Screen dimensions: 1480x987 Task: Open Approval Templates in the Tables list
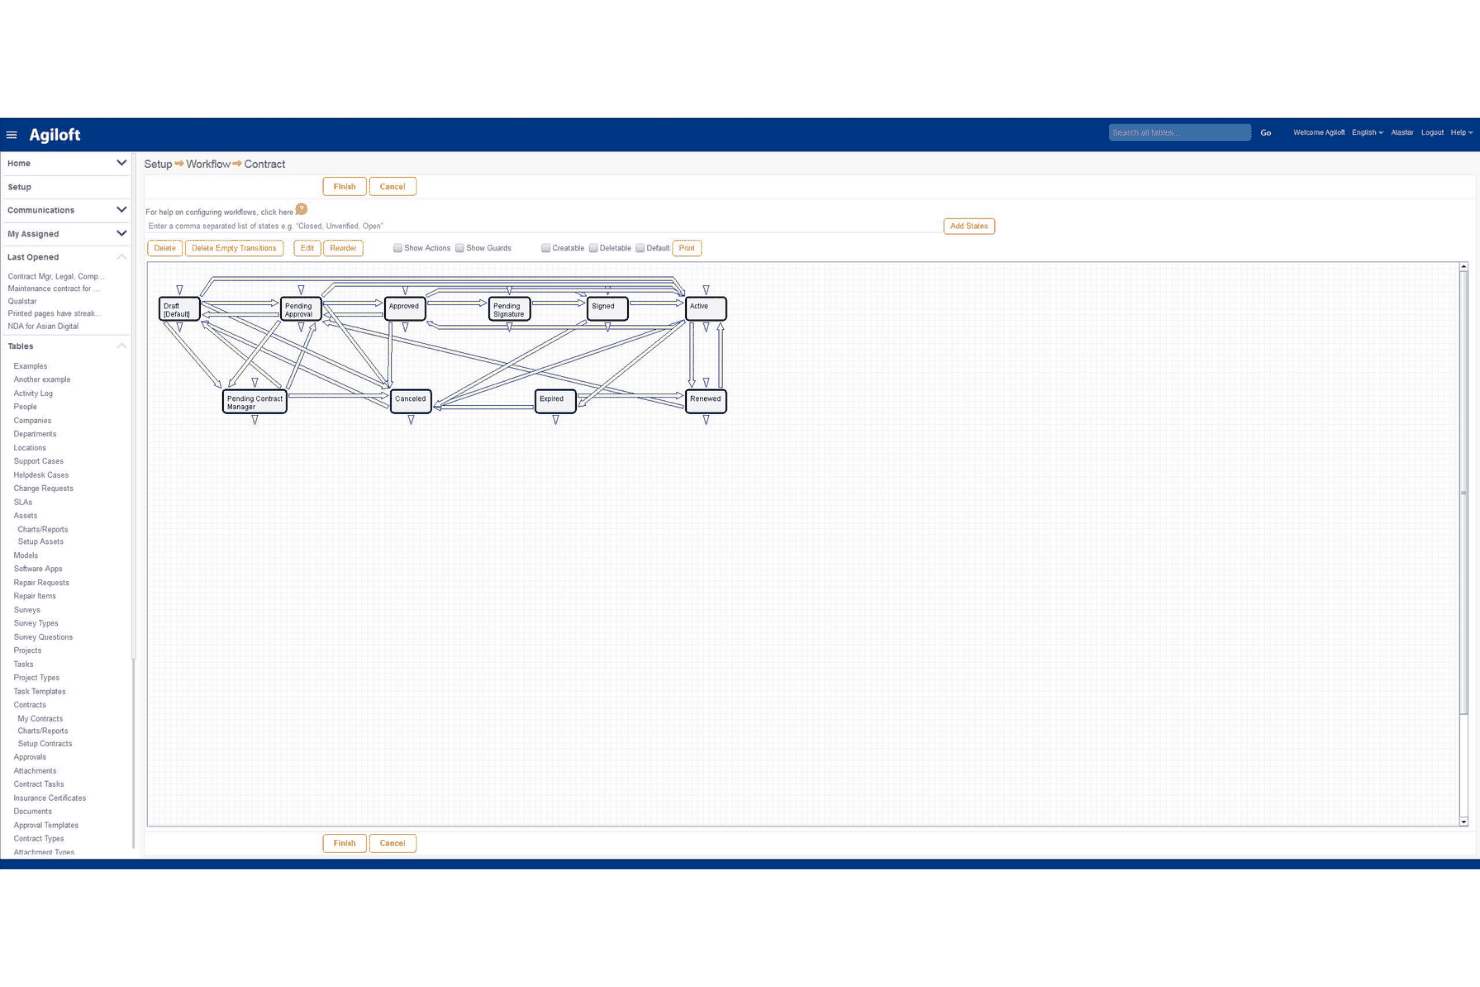tap(46, 825)
